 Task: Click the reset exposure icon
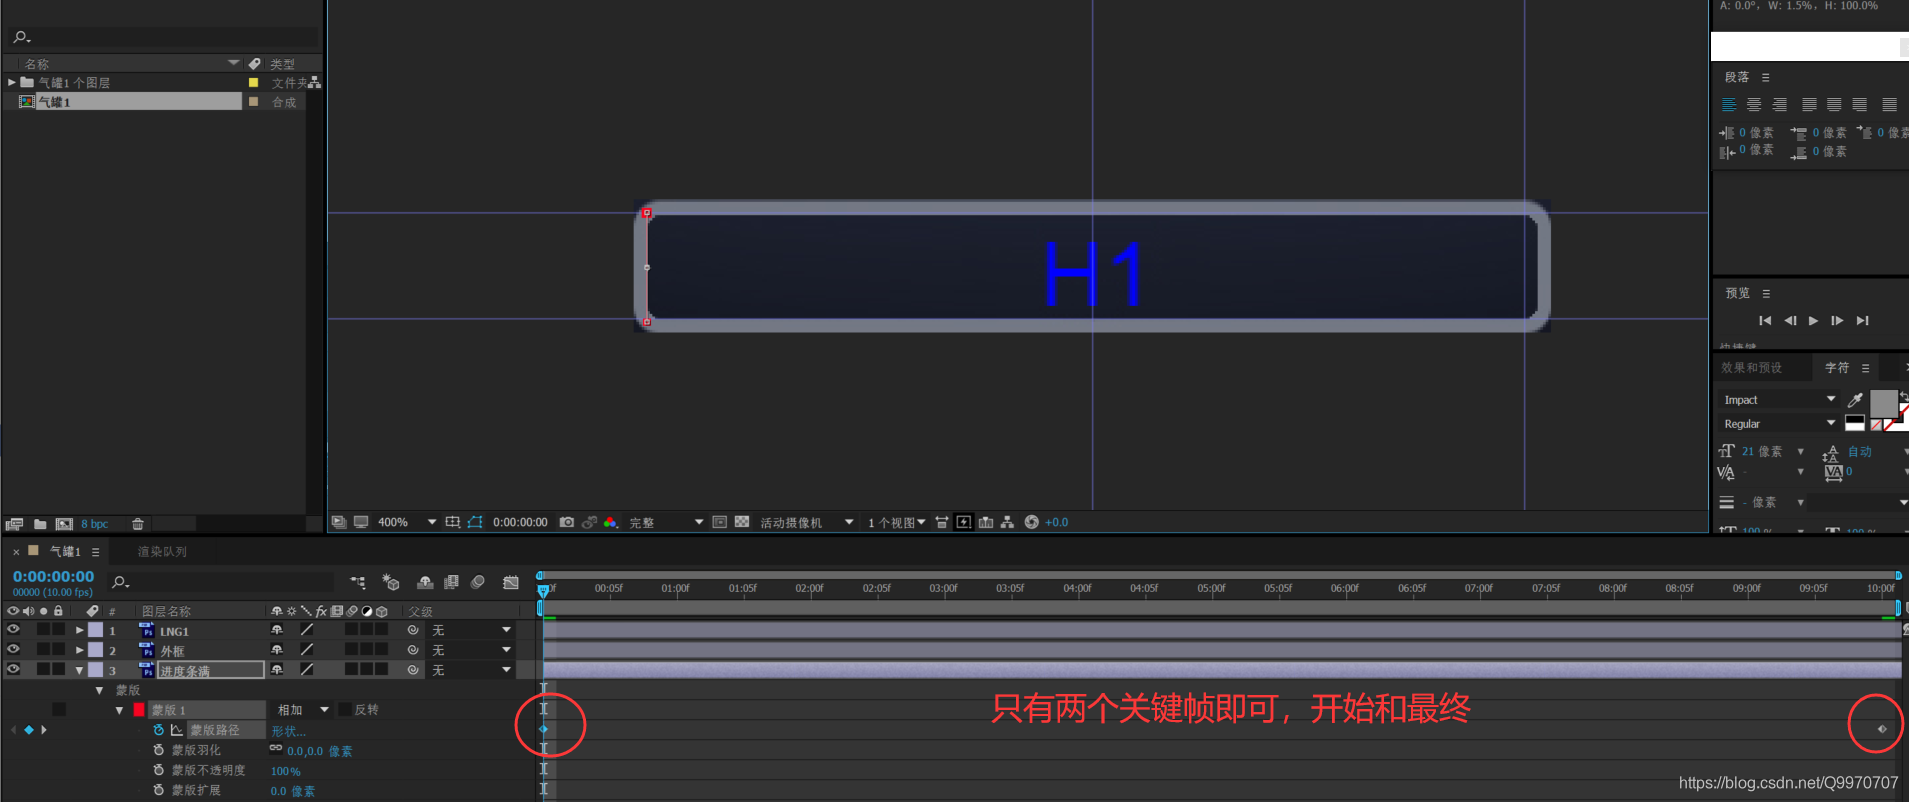1032,522
